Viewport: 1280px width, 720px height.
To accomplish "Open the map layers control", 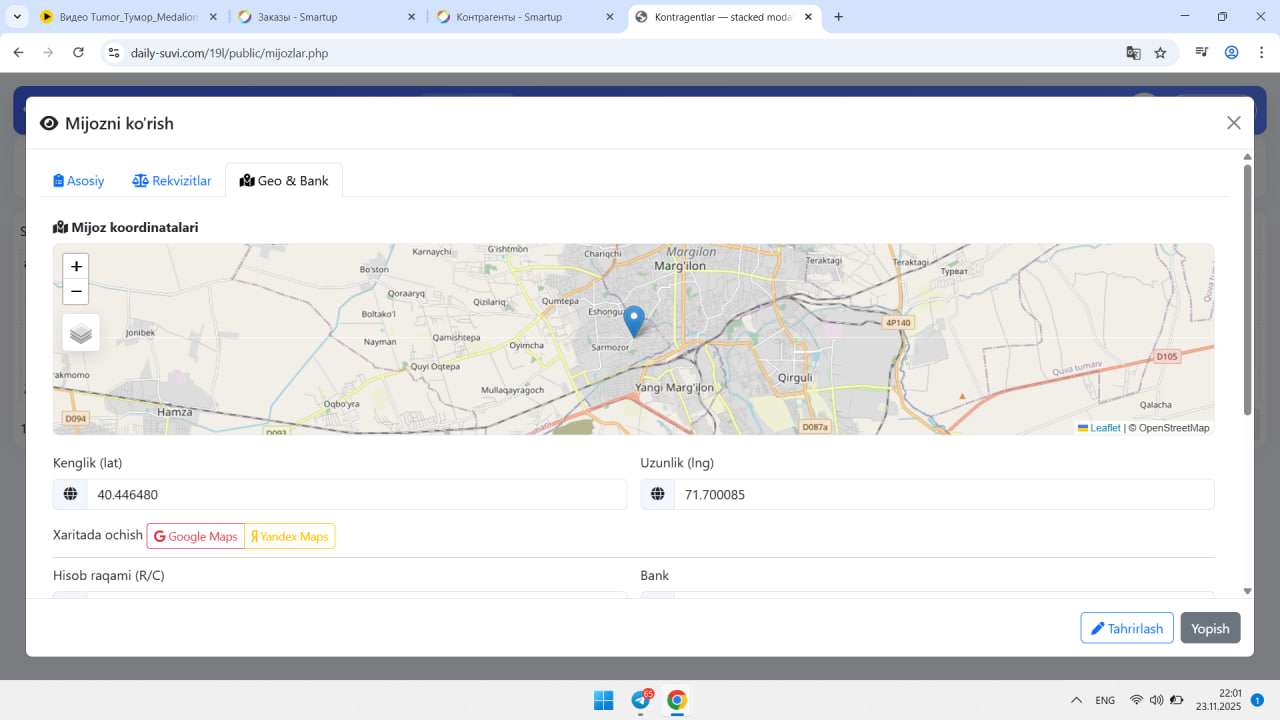I will [81, 333].
